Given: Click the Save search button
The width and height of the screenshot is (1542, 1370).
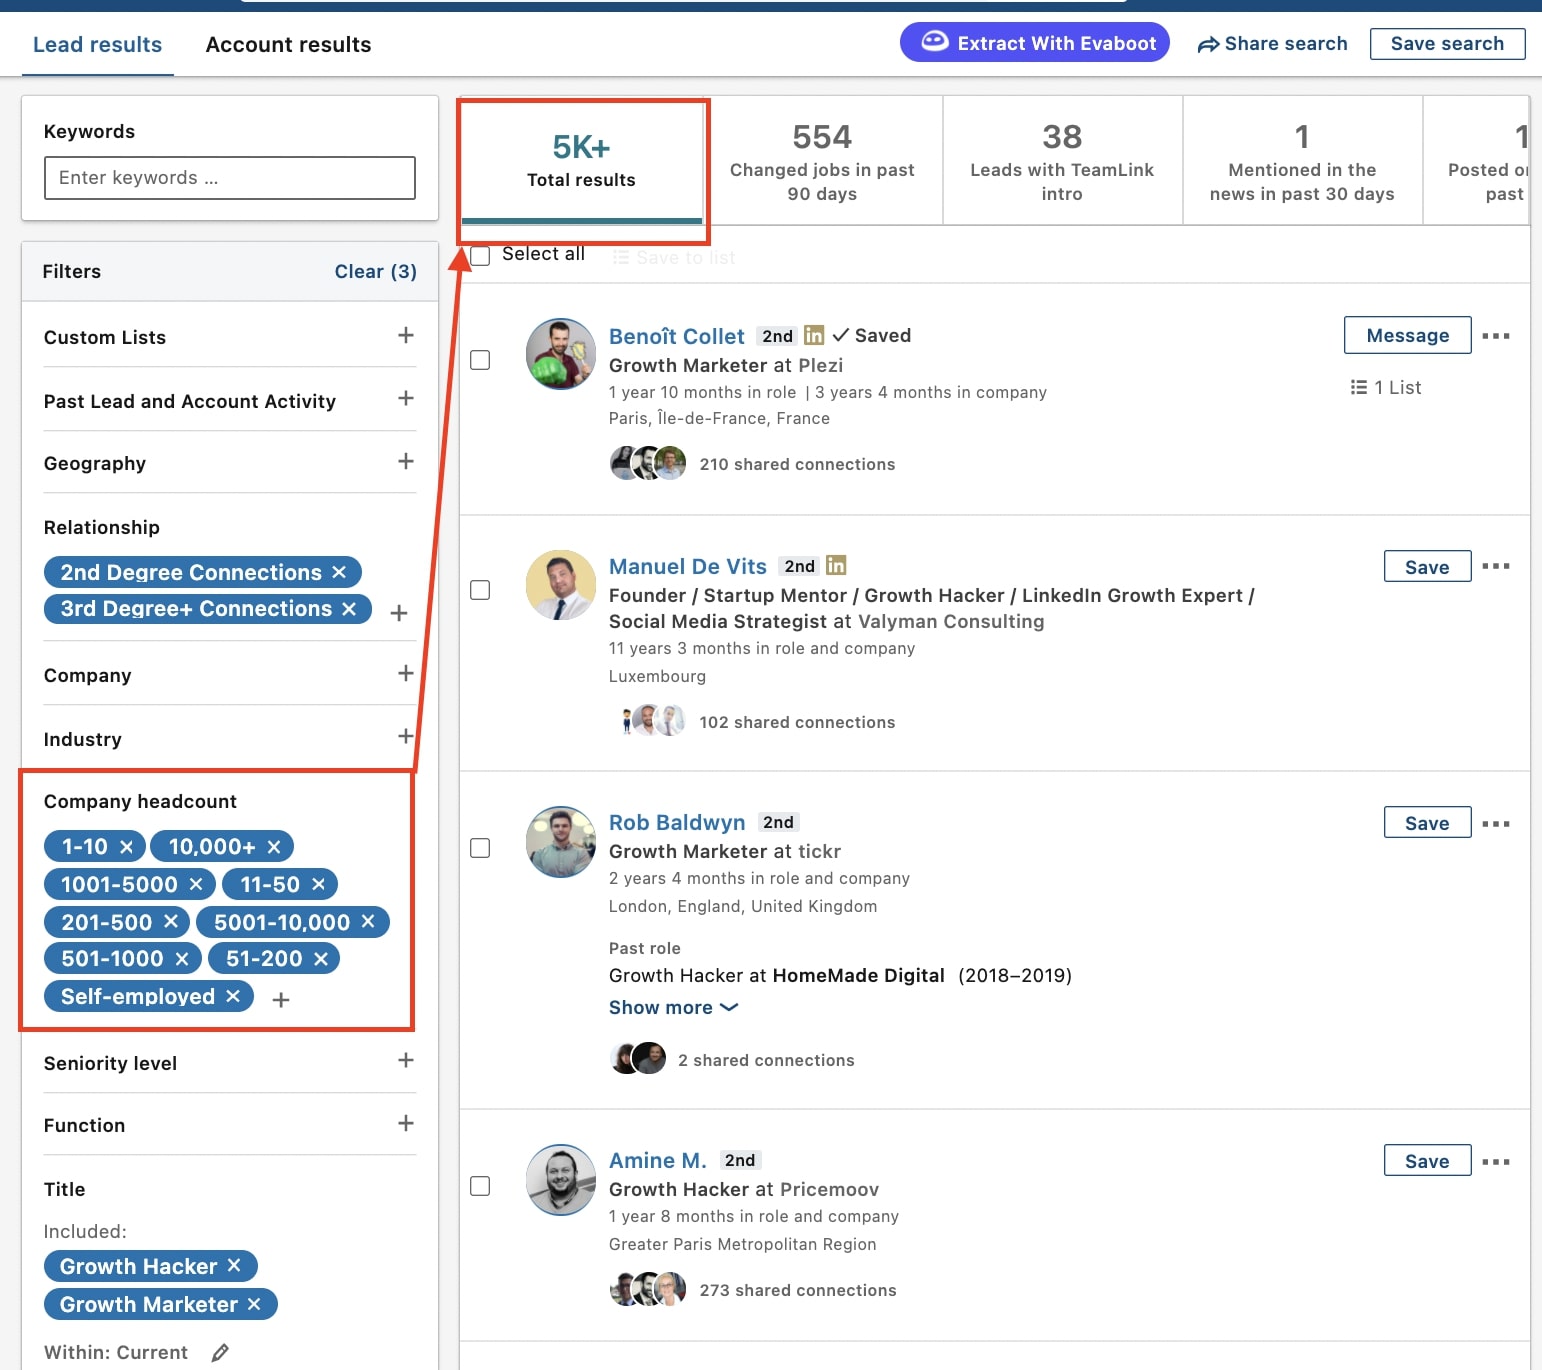Looking at the screenshot, I should [1447, 43].
